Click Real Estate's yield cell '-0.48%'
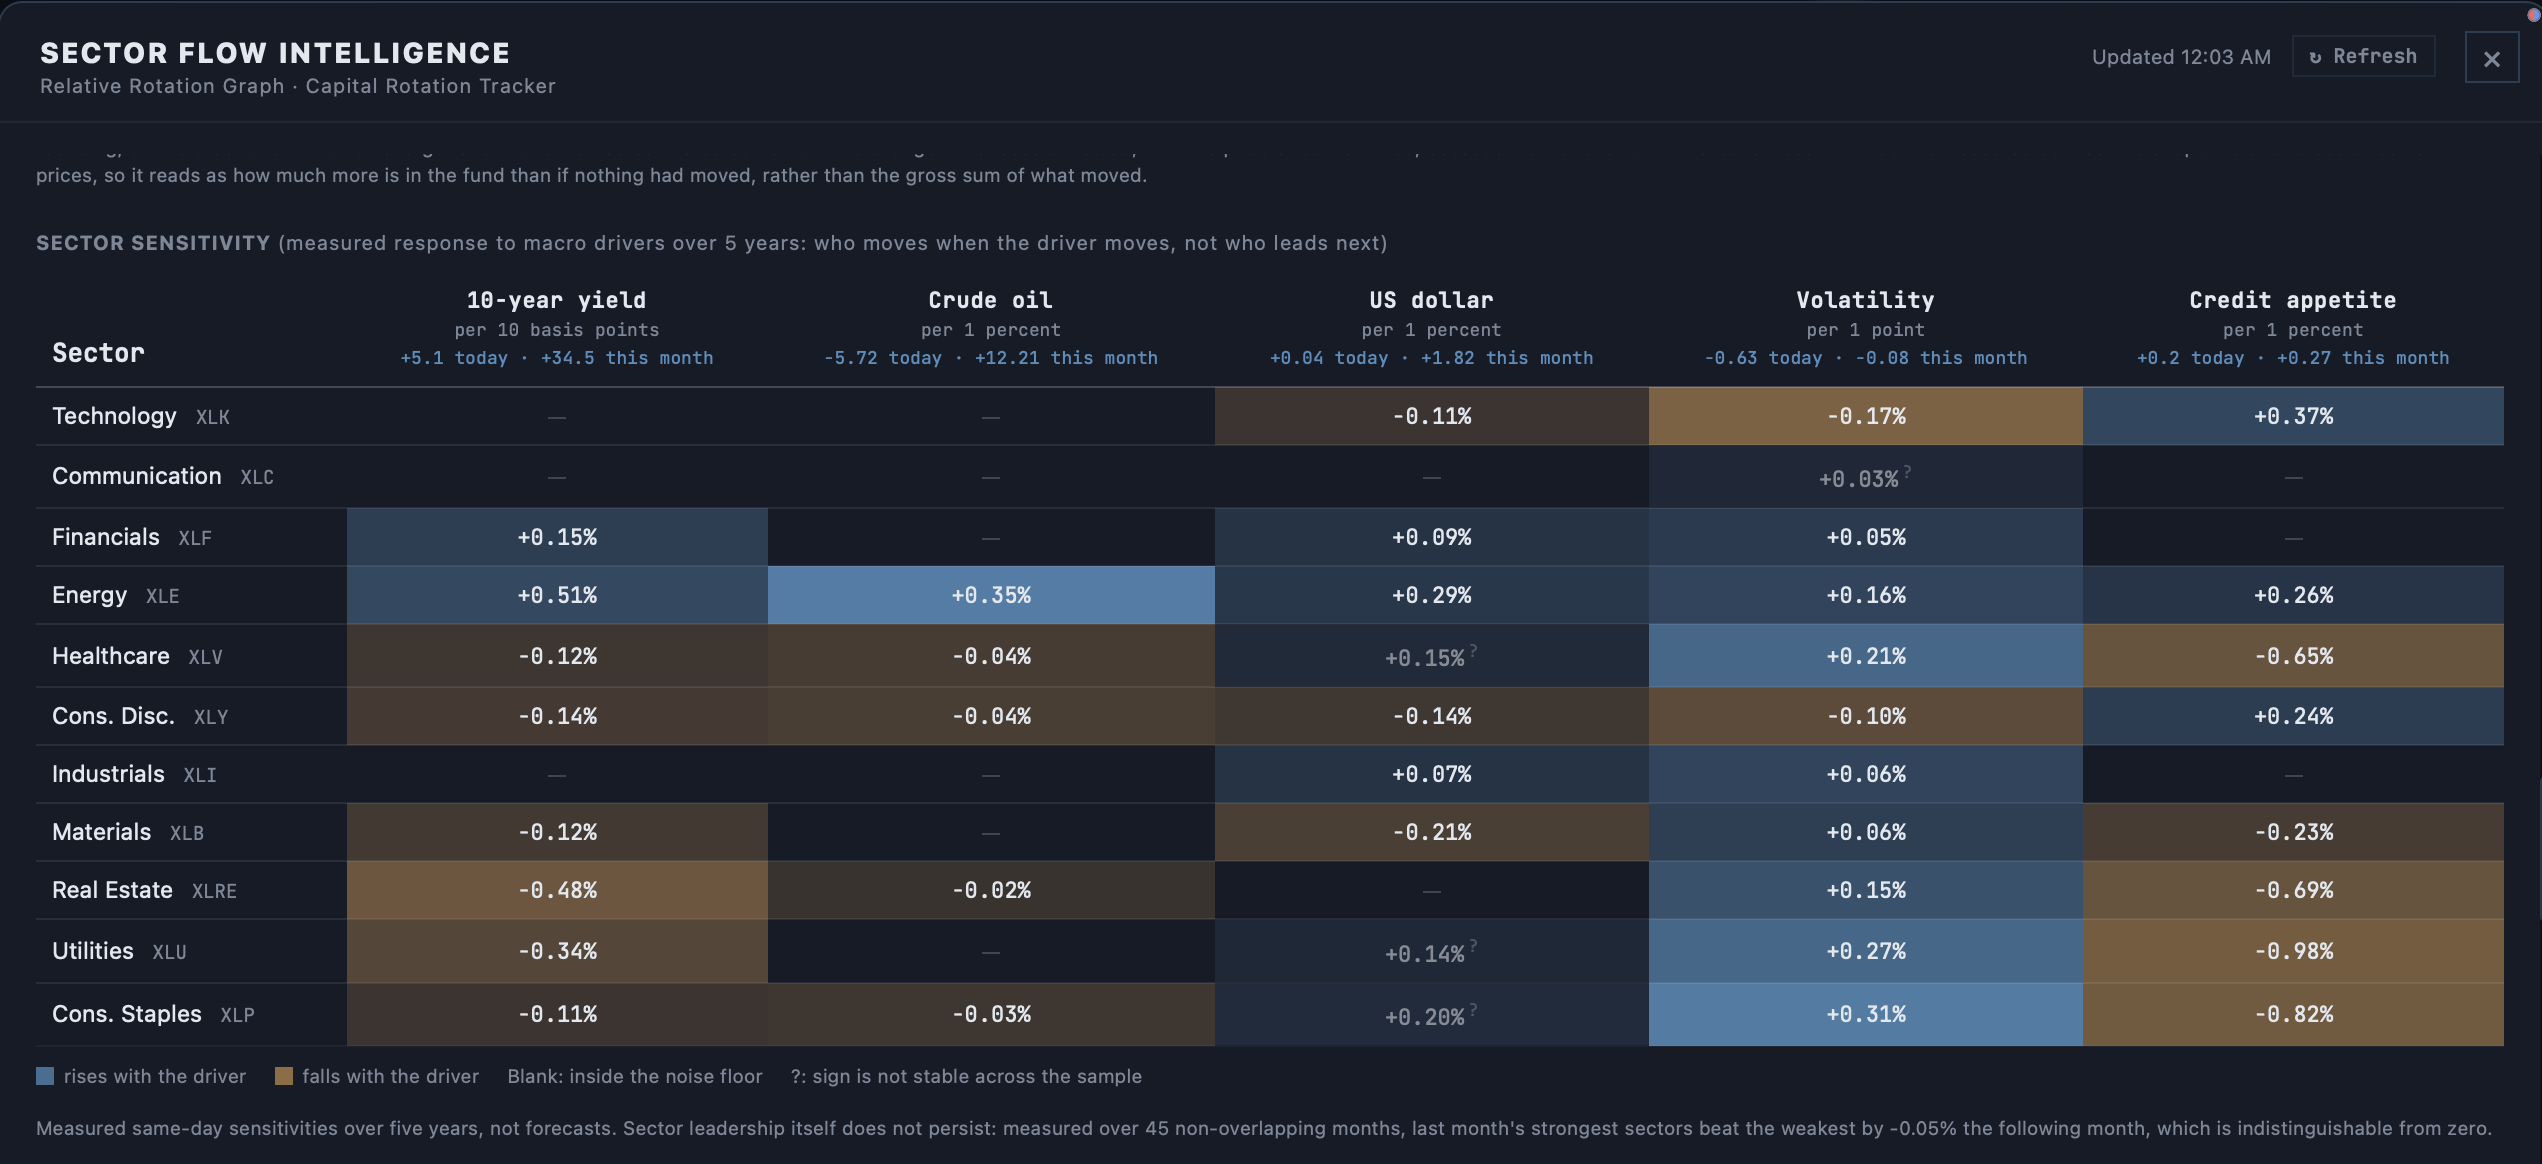This screenshot has height=1164, width=2542. 557,890
